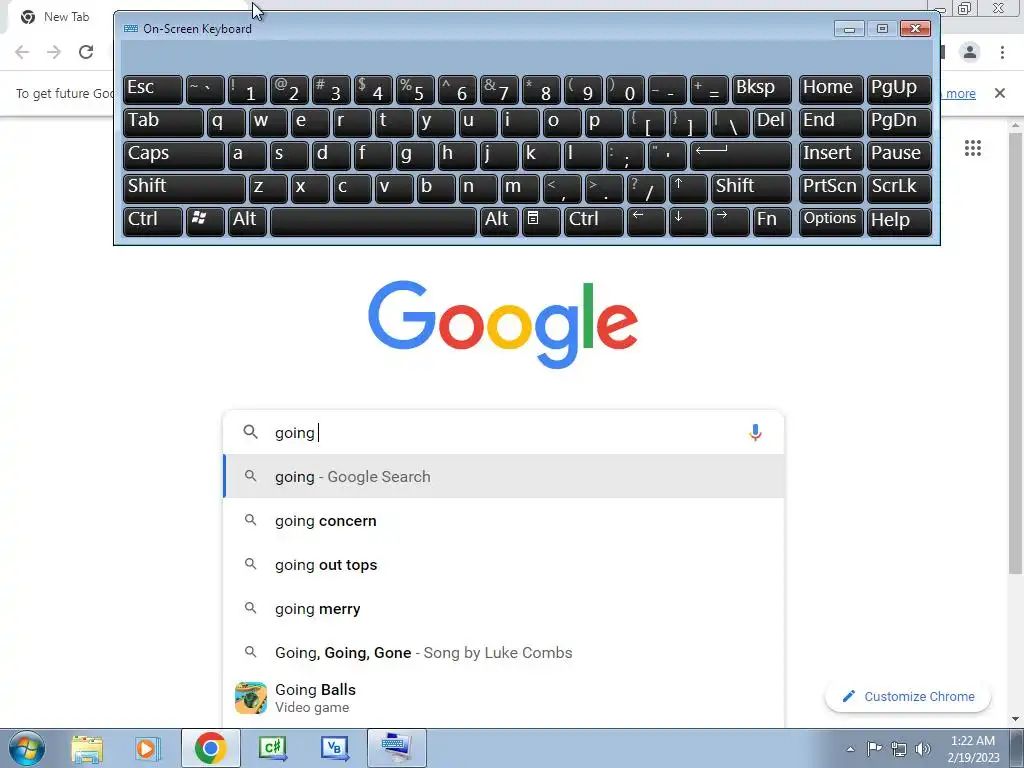
Task: Click the page's vertical scrollbar
Action: coord(1016,353)
